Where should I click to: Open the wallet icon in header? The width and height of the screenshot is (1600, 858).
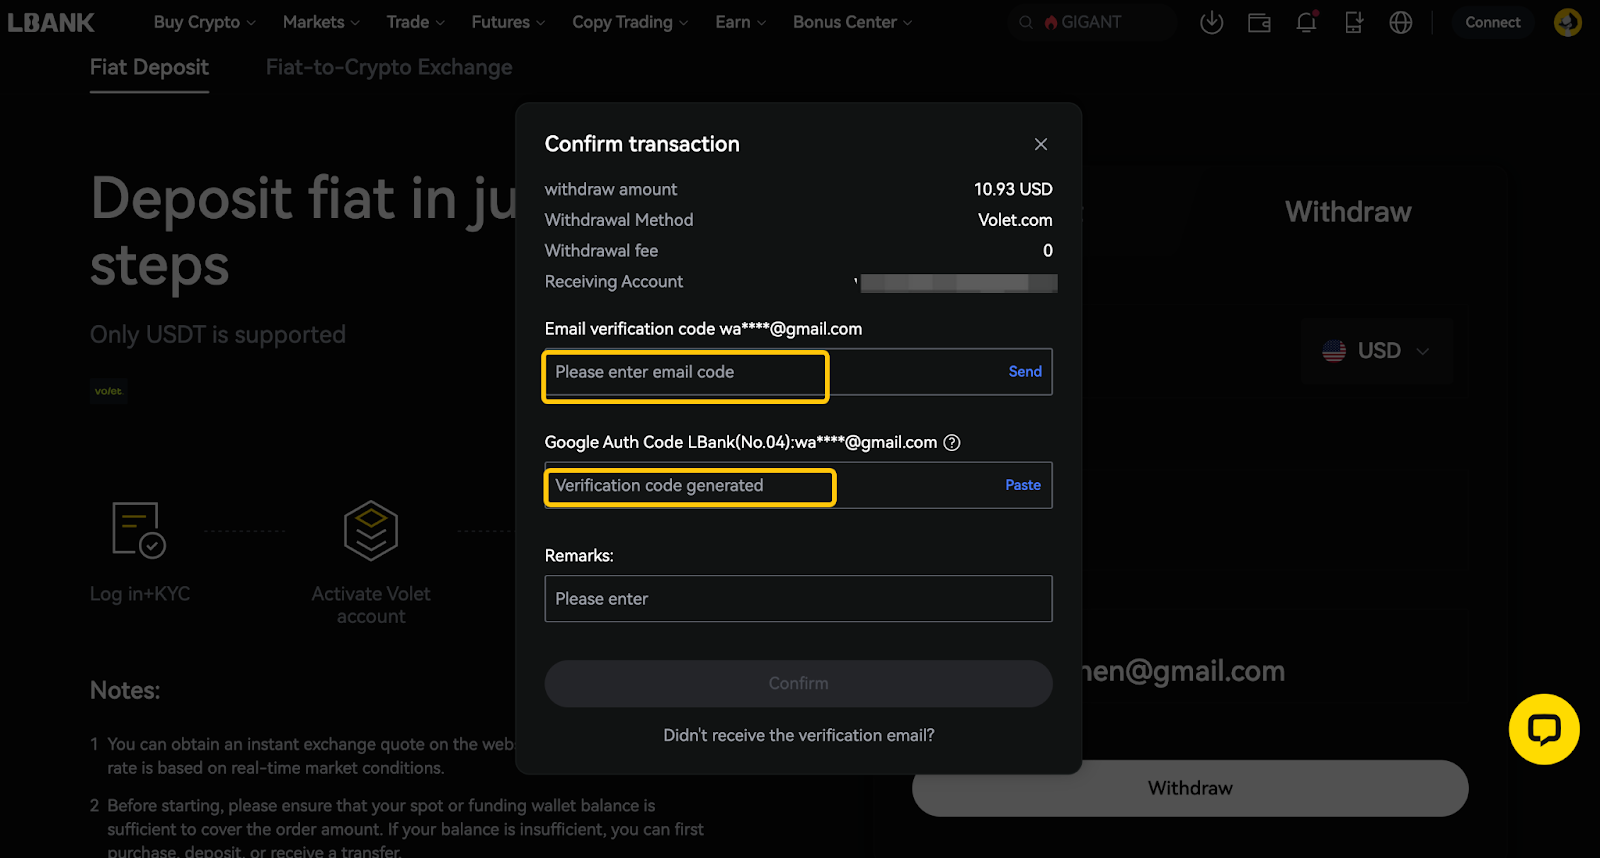(x=1259, y=22)
